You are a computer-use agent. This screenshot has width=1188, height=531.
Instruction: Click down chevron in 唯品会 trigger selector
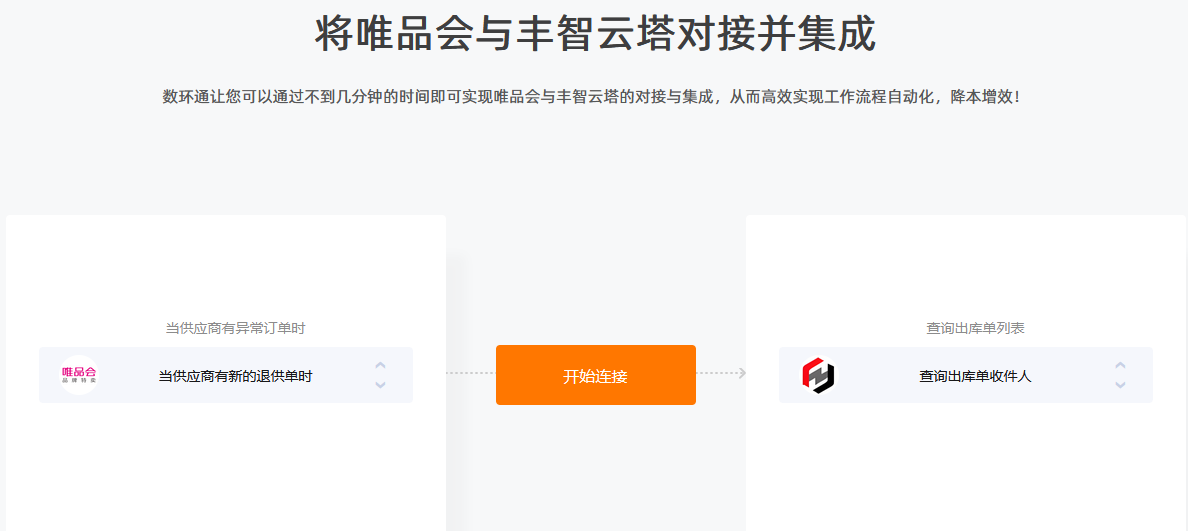tap(380, 385)
